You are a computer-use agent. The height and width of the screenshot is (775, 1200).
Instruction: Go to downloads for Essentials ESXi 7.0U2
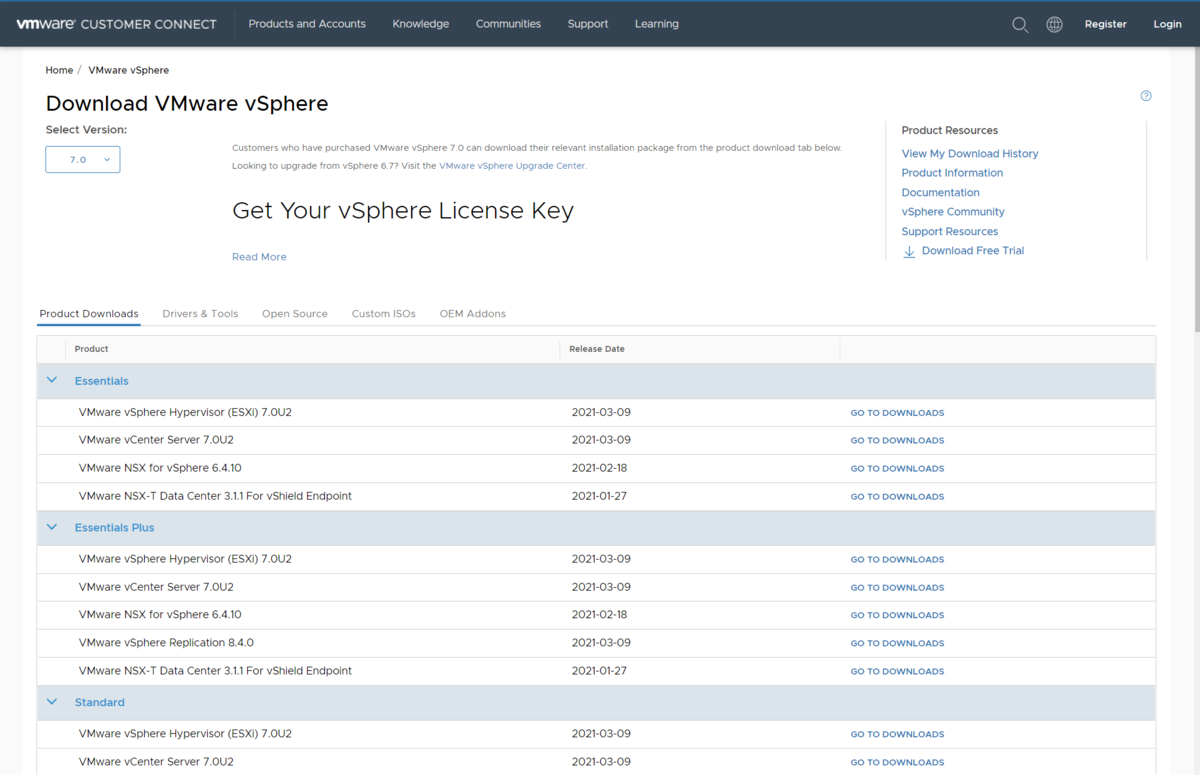point(897,413)
